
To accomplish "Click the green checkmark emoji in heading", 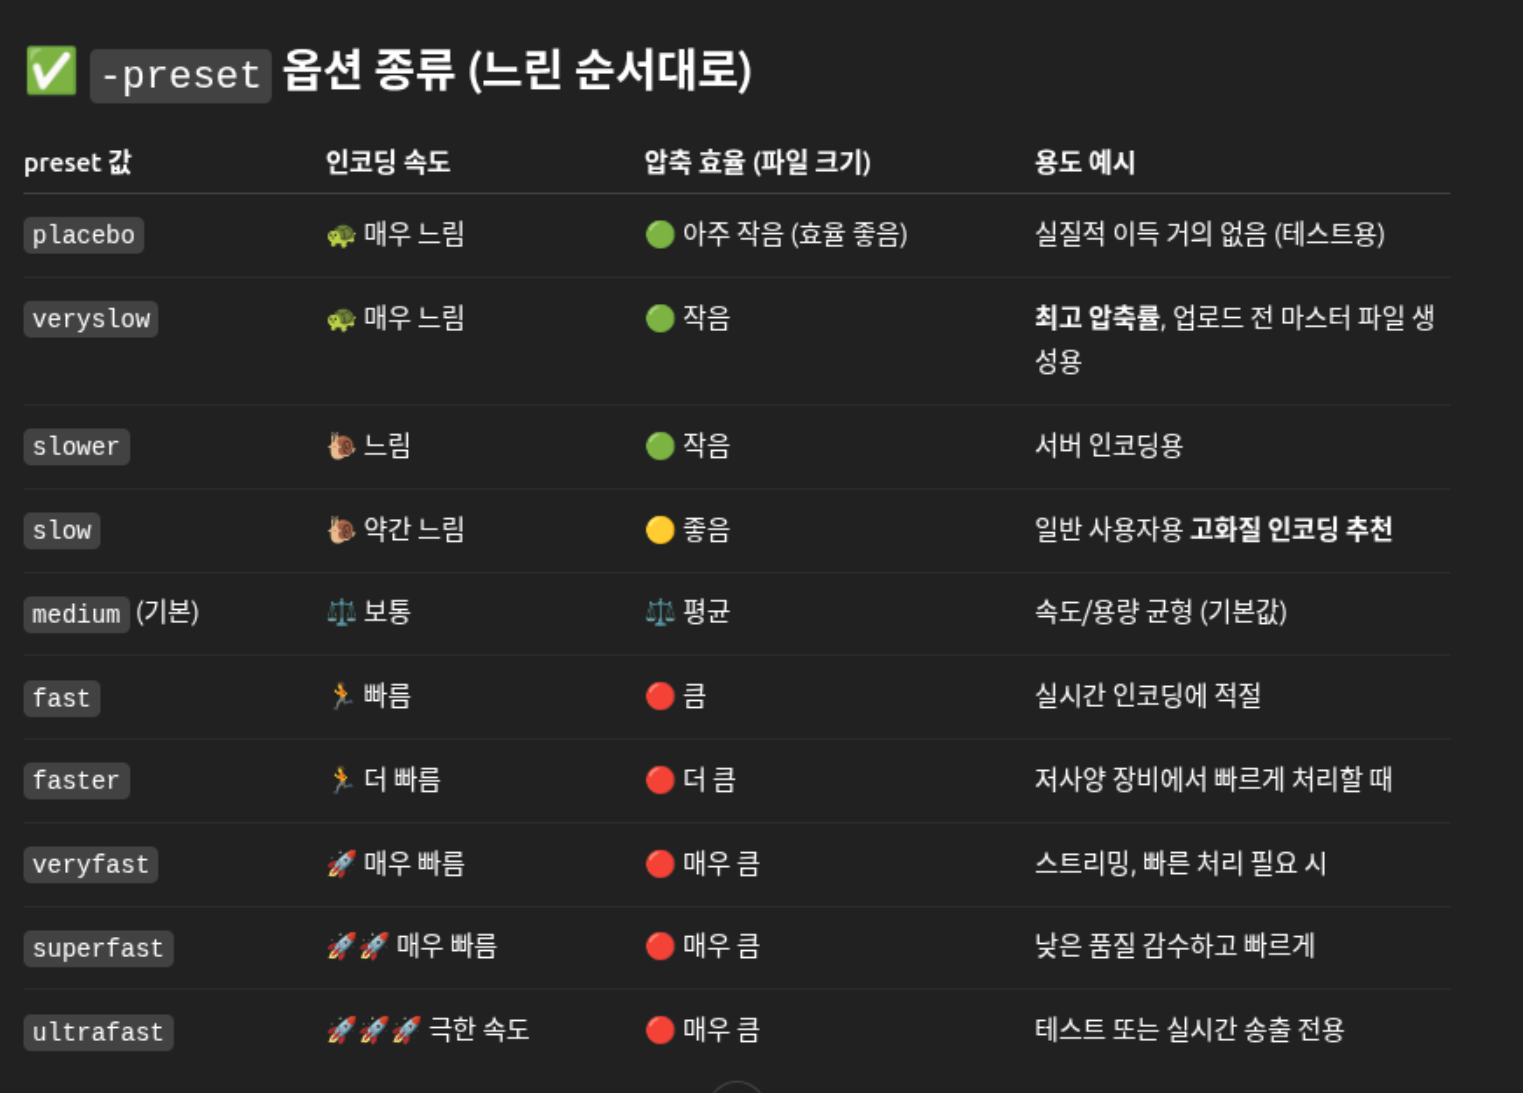I will click(51, 71).
